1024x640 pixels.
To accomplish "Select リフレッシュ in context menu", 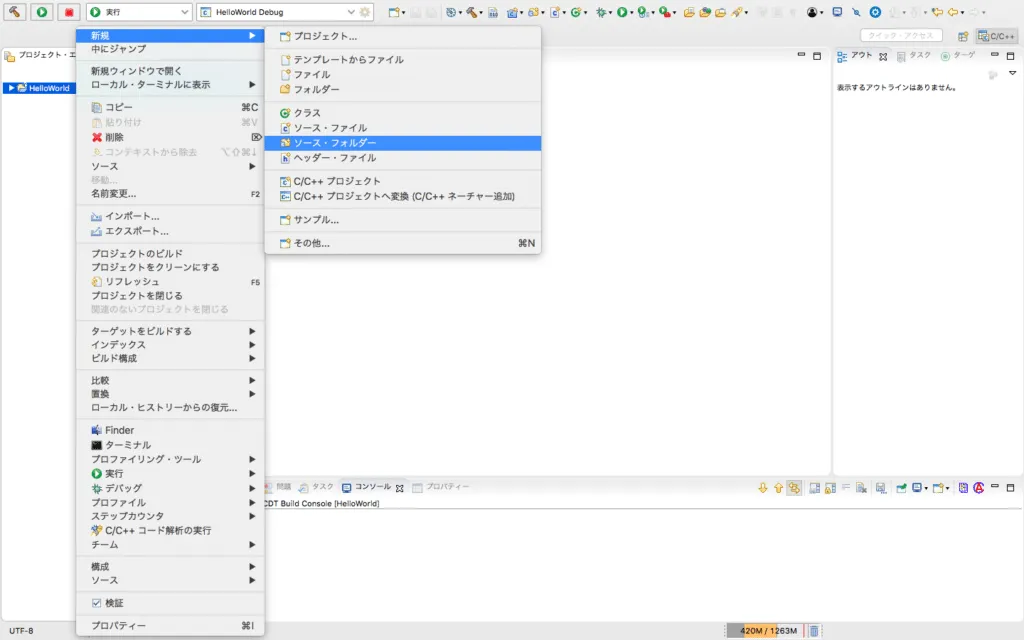I will click(x=171, y=281).
